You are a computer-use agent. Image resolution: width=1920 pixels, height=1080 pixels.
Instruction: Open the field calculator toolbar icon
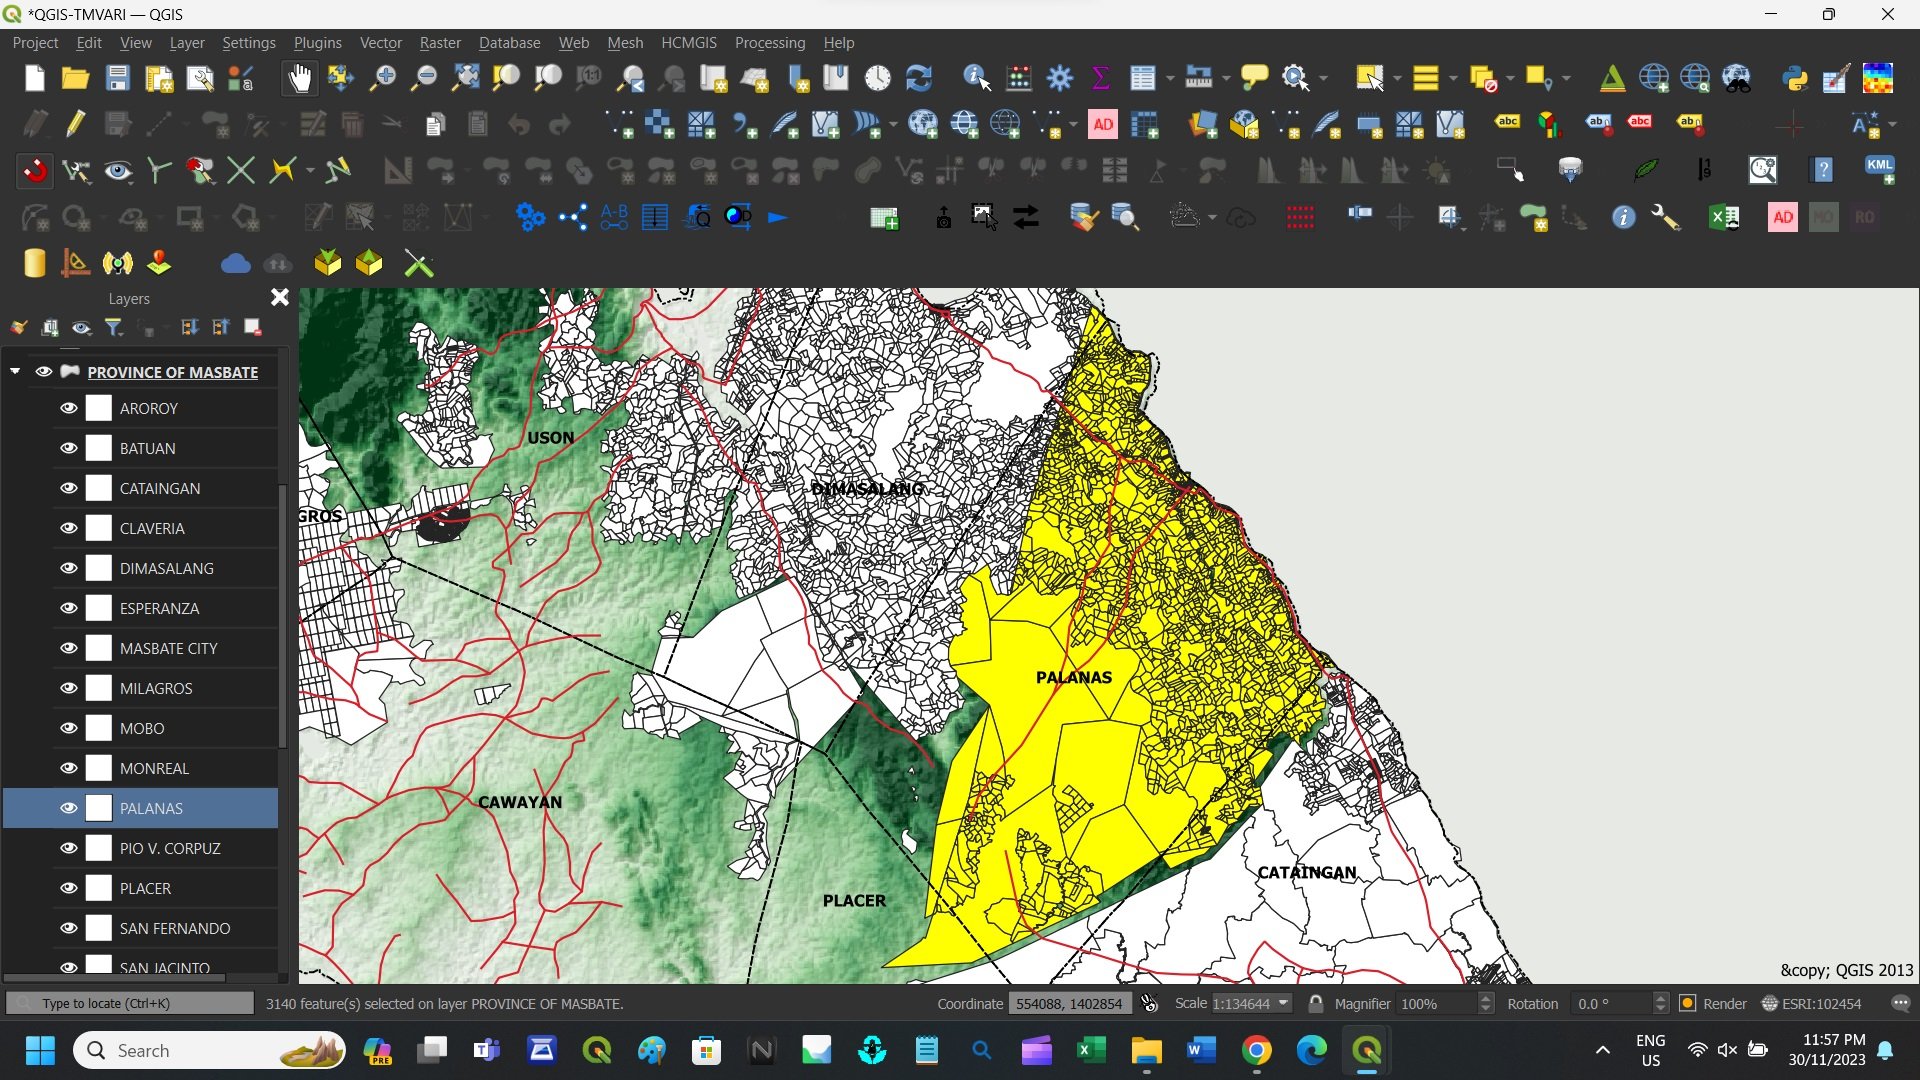pyautogui.click(x=1019, y=78)
